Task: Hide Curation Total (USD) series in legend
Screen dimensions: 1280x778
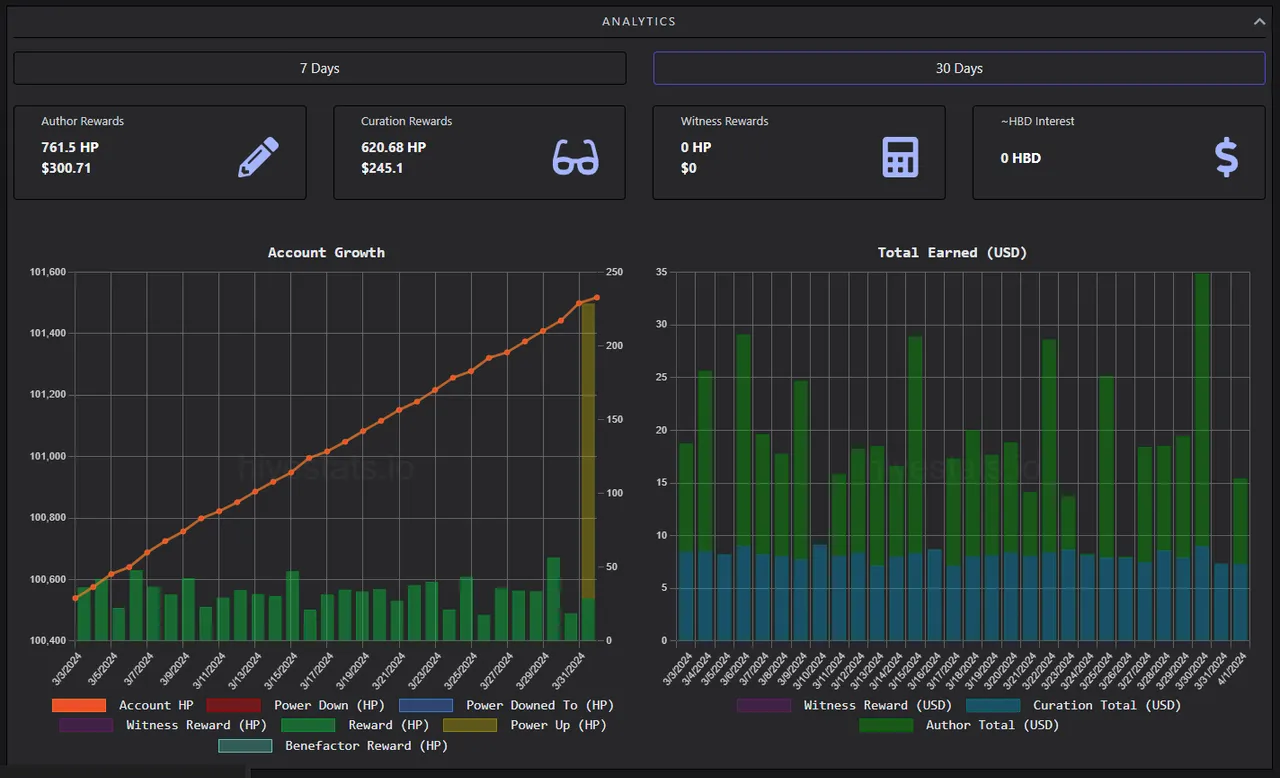Action: (1074, 705)
